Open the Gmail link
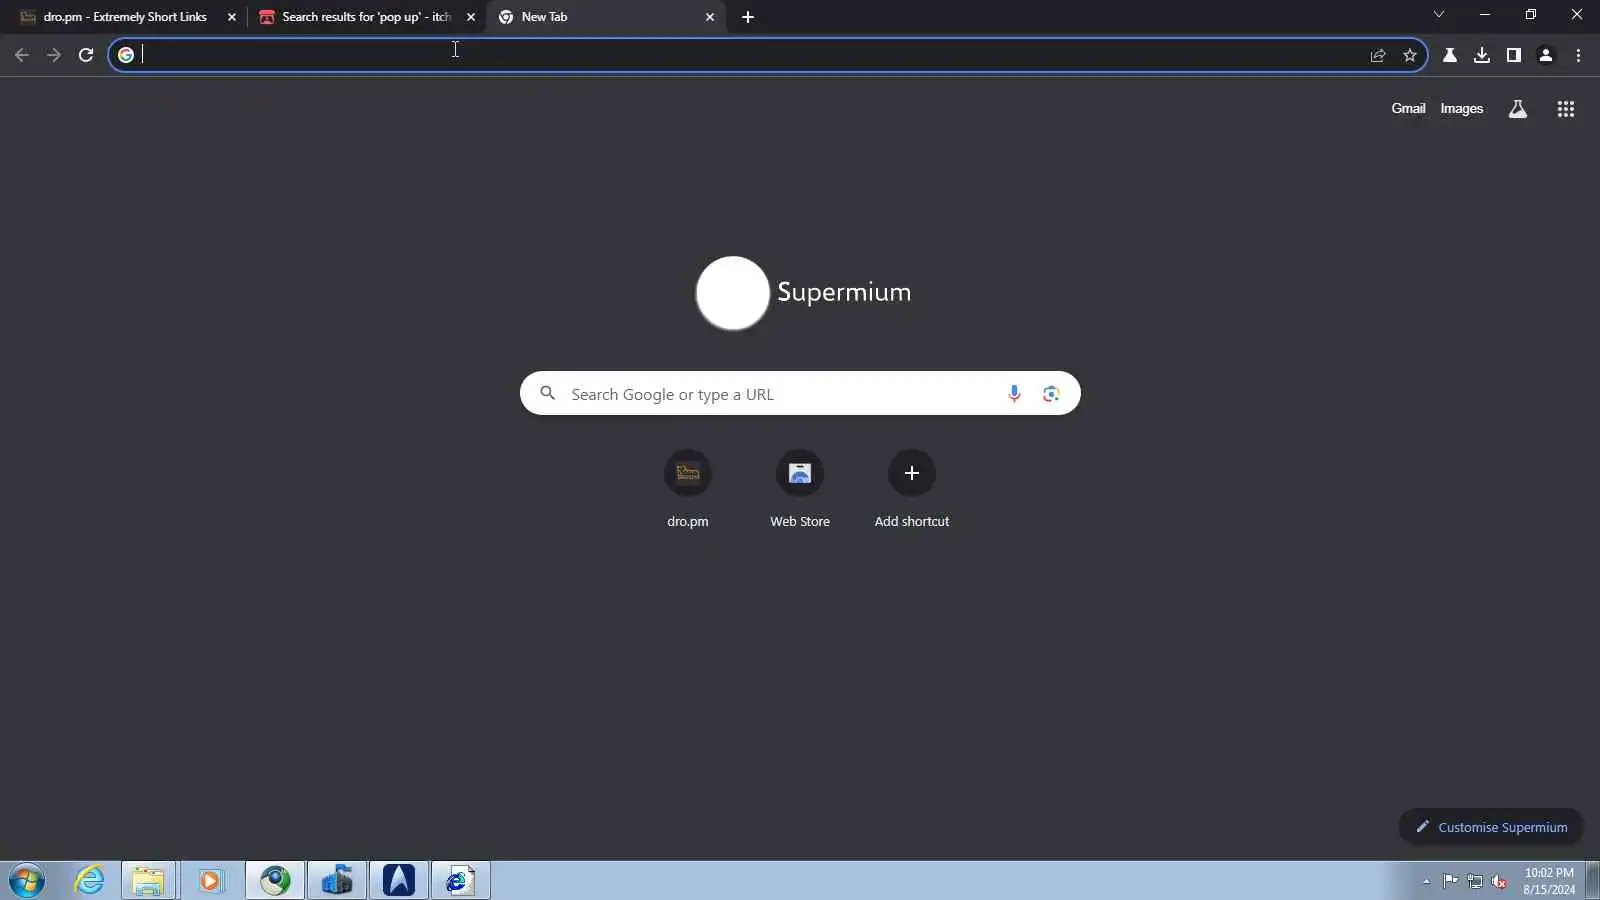This screenshot has width=1600, height=900. [x=1408, y=109]
